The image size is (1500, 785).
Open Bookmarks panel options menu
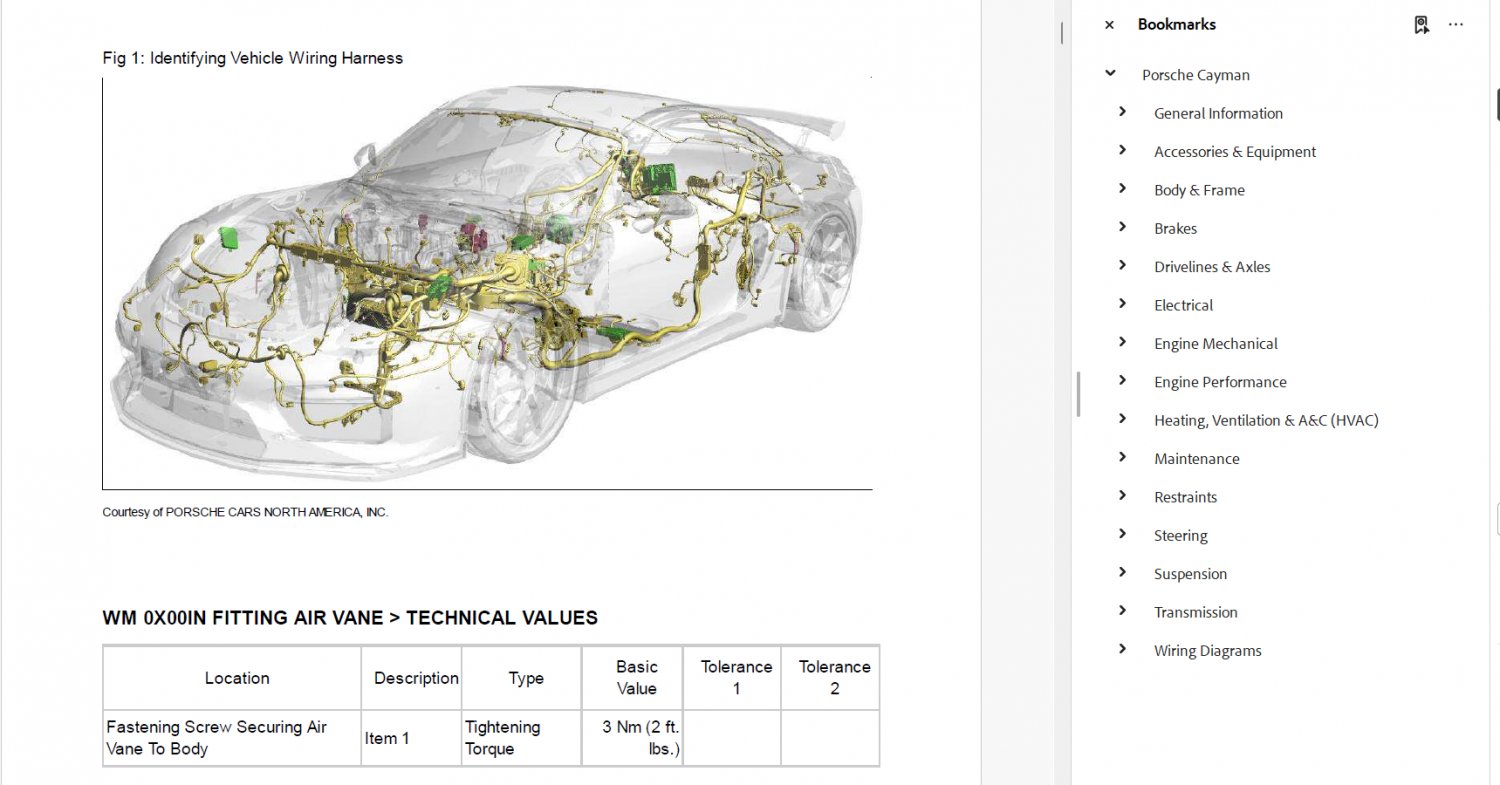coord(1456,25)
